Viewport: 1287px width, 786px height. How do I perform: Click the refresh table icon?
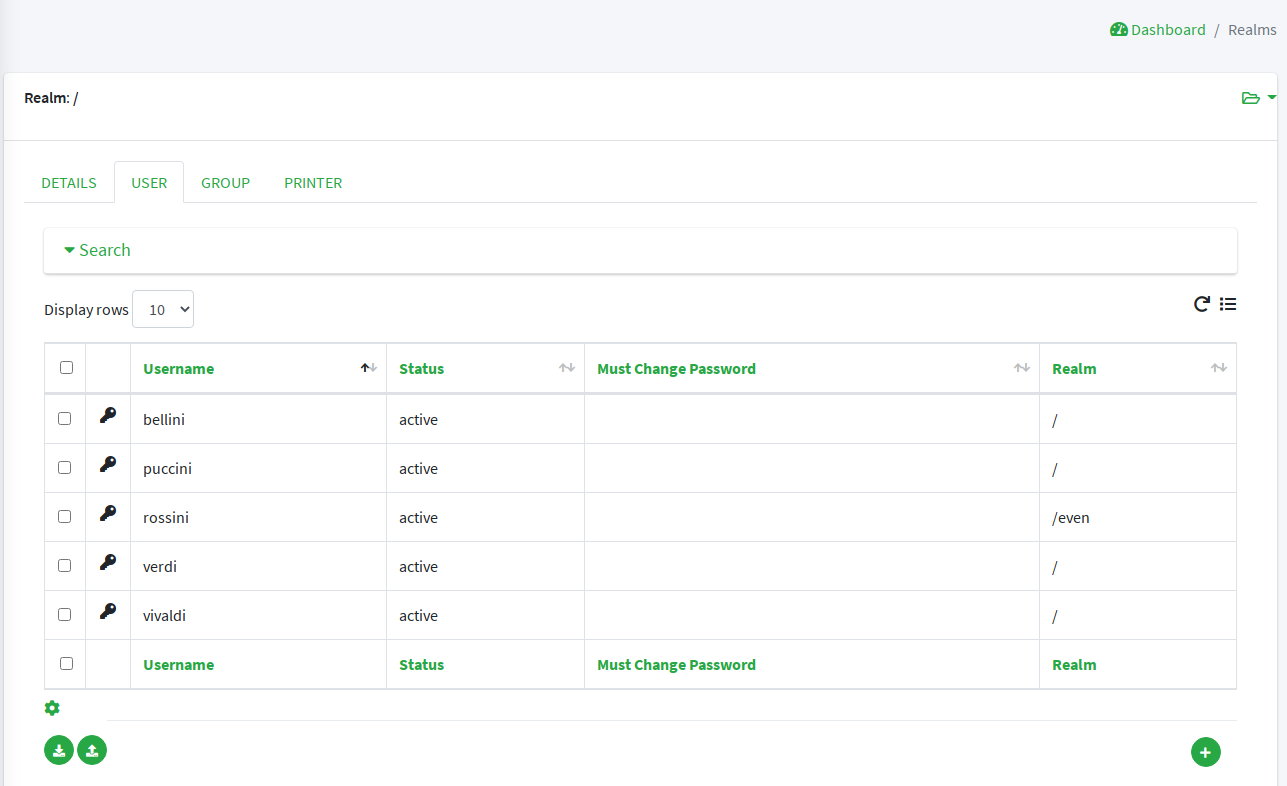[x=1202, y=304]
